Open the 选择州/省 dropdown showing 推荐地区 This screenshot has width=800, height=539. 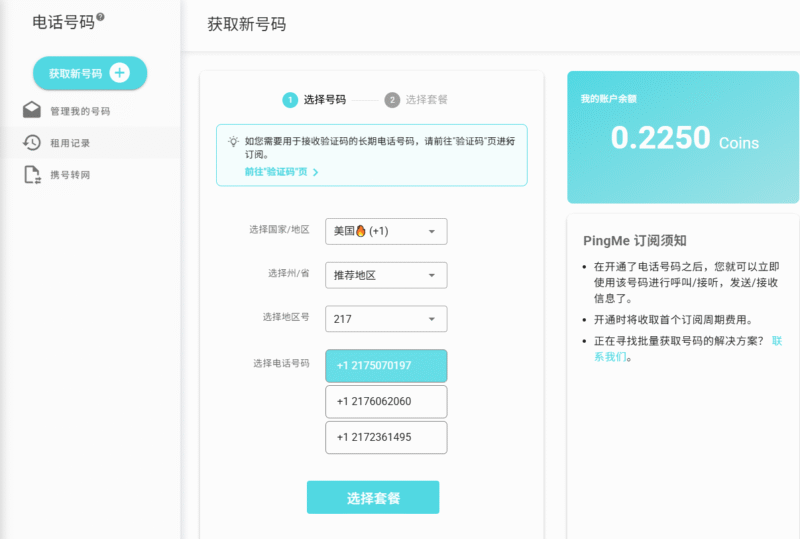tap(386, 275)
